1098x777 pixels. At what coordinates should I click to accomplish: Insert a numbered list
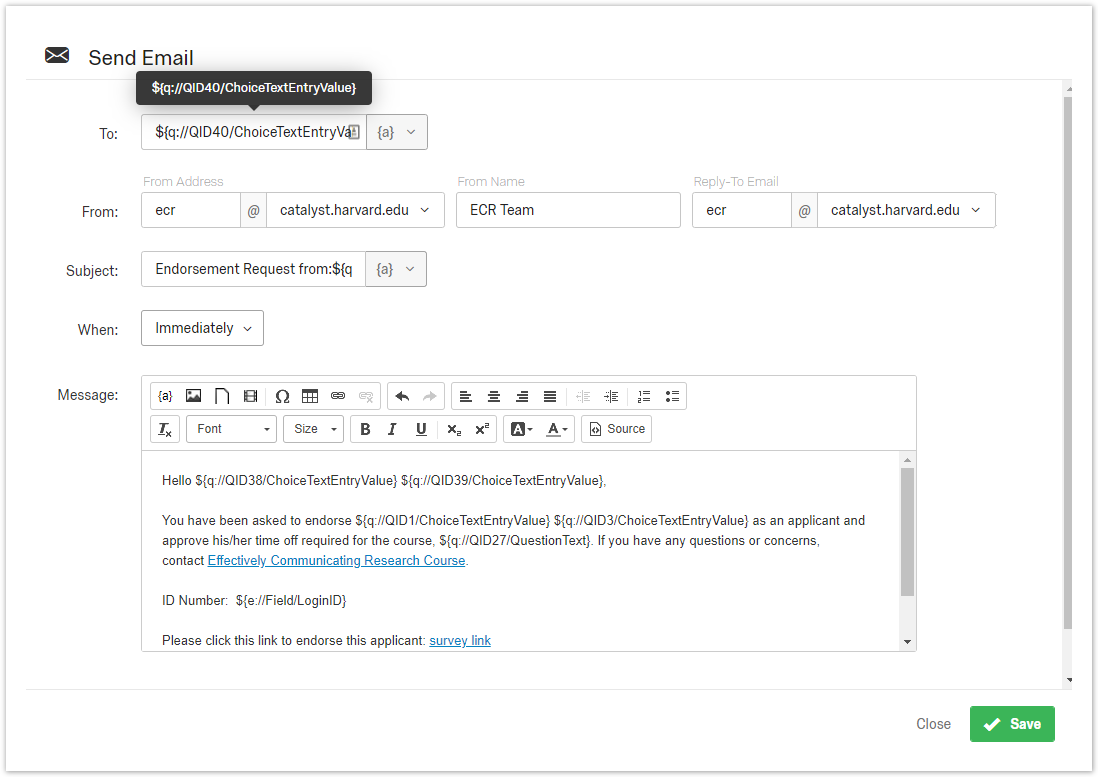(x=644, y=397)
